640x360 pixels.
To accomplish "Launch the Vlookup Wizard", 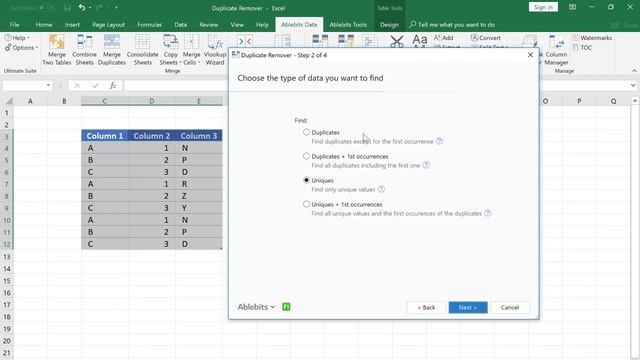I will click(x=215, y=50).
